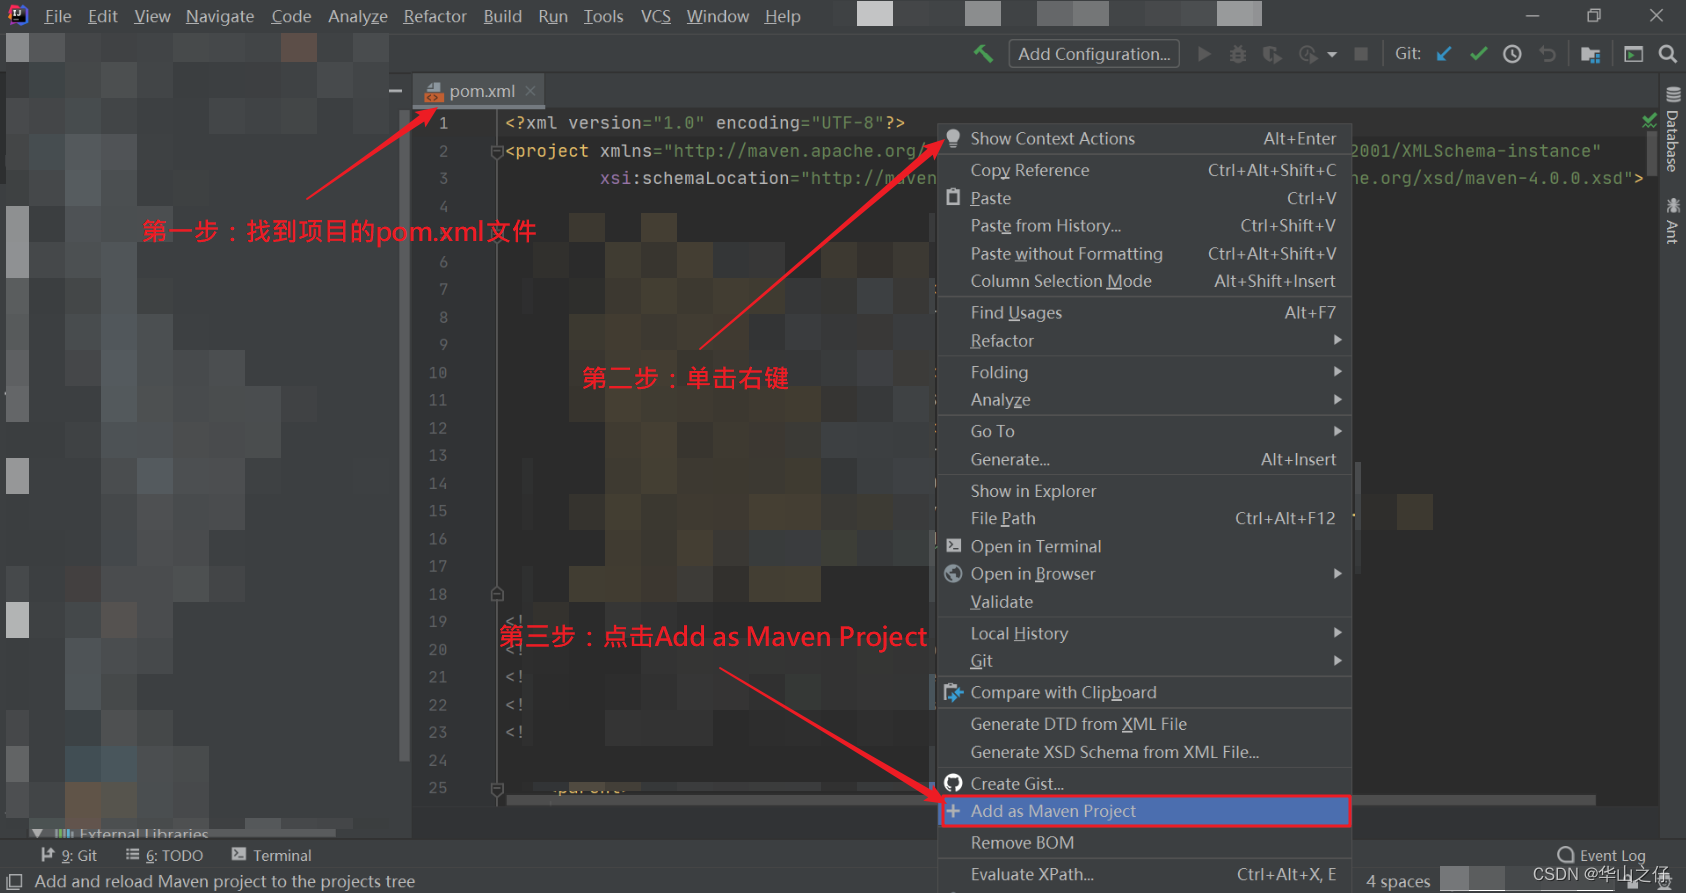Open the VCS menu
Image resolution: width=1686 pixels, height=893 pixels.
click(x=656, y=16)
